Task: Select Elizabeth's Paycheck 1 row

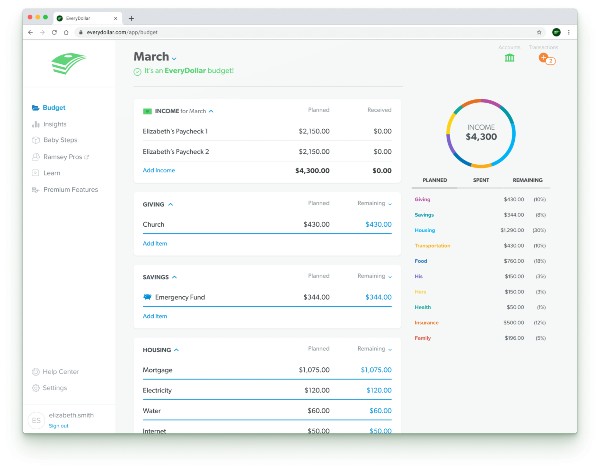Action: pyautogui.click(x=267, y=131)
